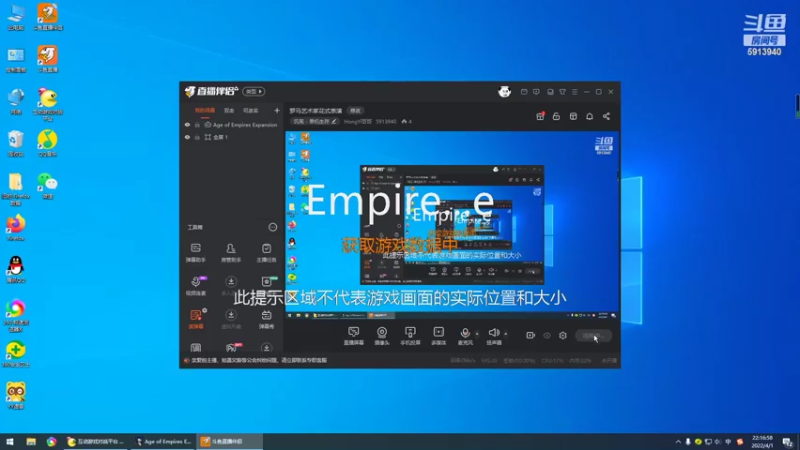800x450 pixels.
Task: Open the 主播任务 tool
Action: 266,253
